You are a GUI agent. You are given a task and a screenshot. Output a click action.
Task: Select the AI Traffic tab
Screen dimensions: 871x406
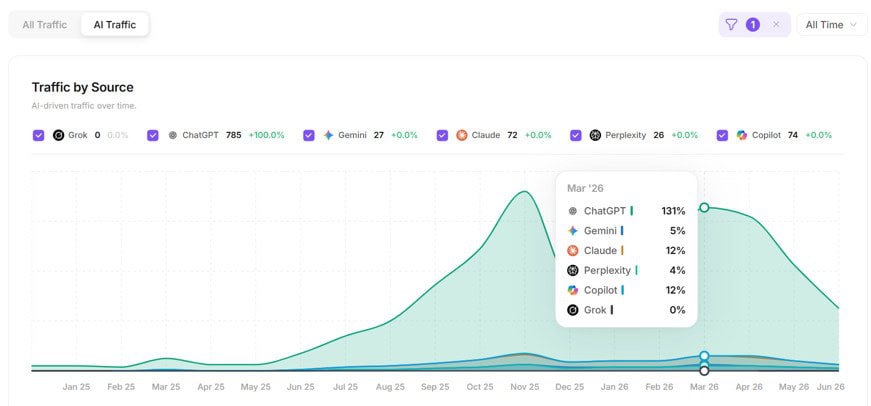coord(114,25)
